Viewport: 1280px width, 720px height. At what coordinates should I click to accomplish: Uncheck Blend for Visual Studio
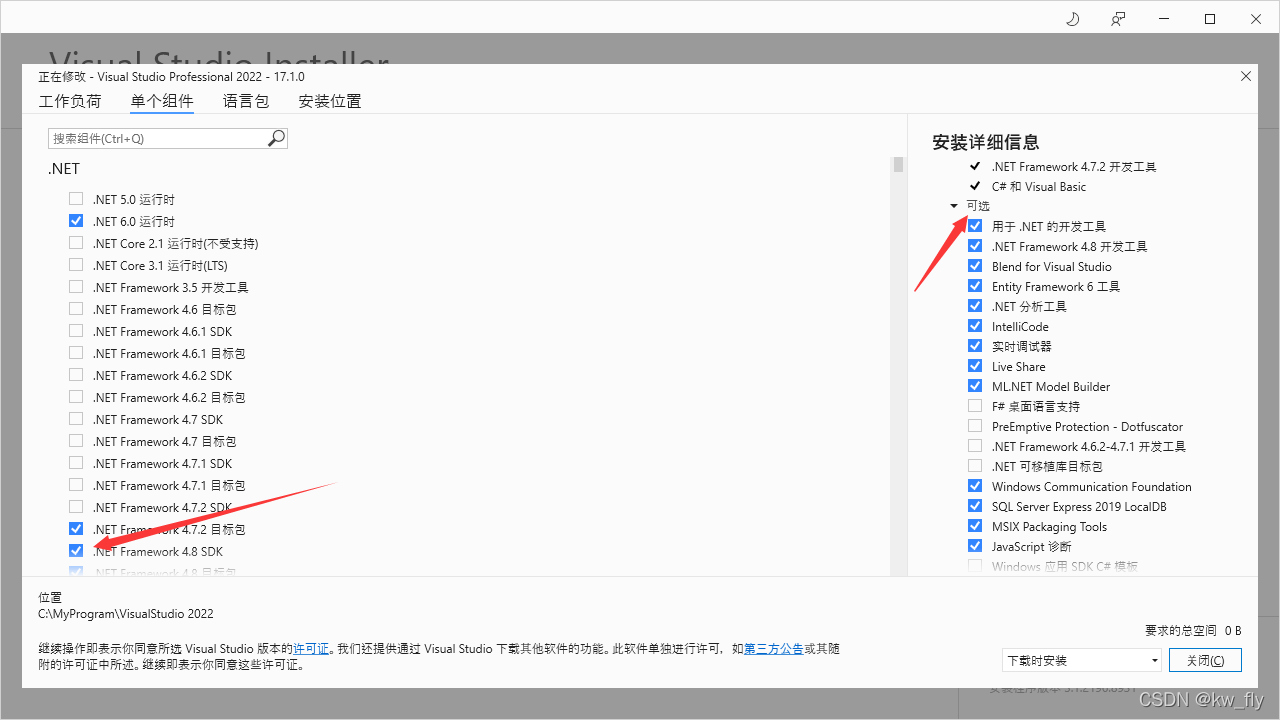975,266
